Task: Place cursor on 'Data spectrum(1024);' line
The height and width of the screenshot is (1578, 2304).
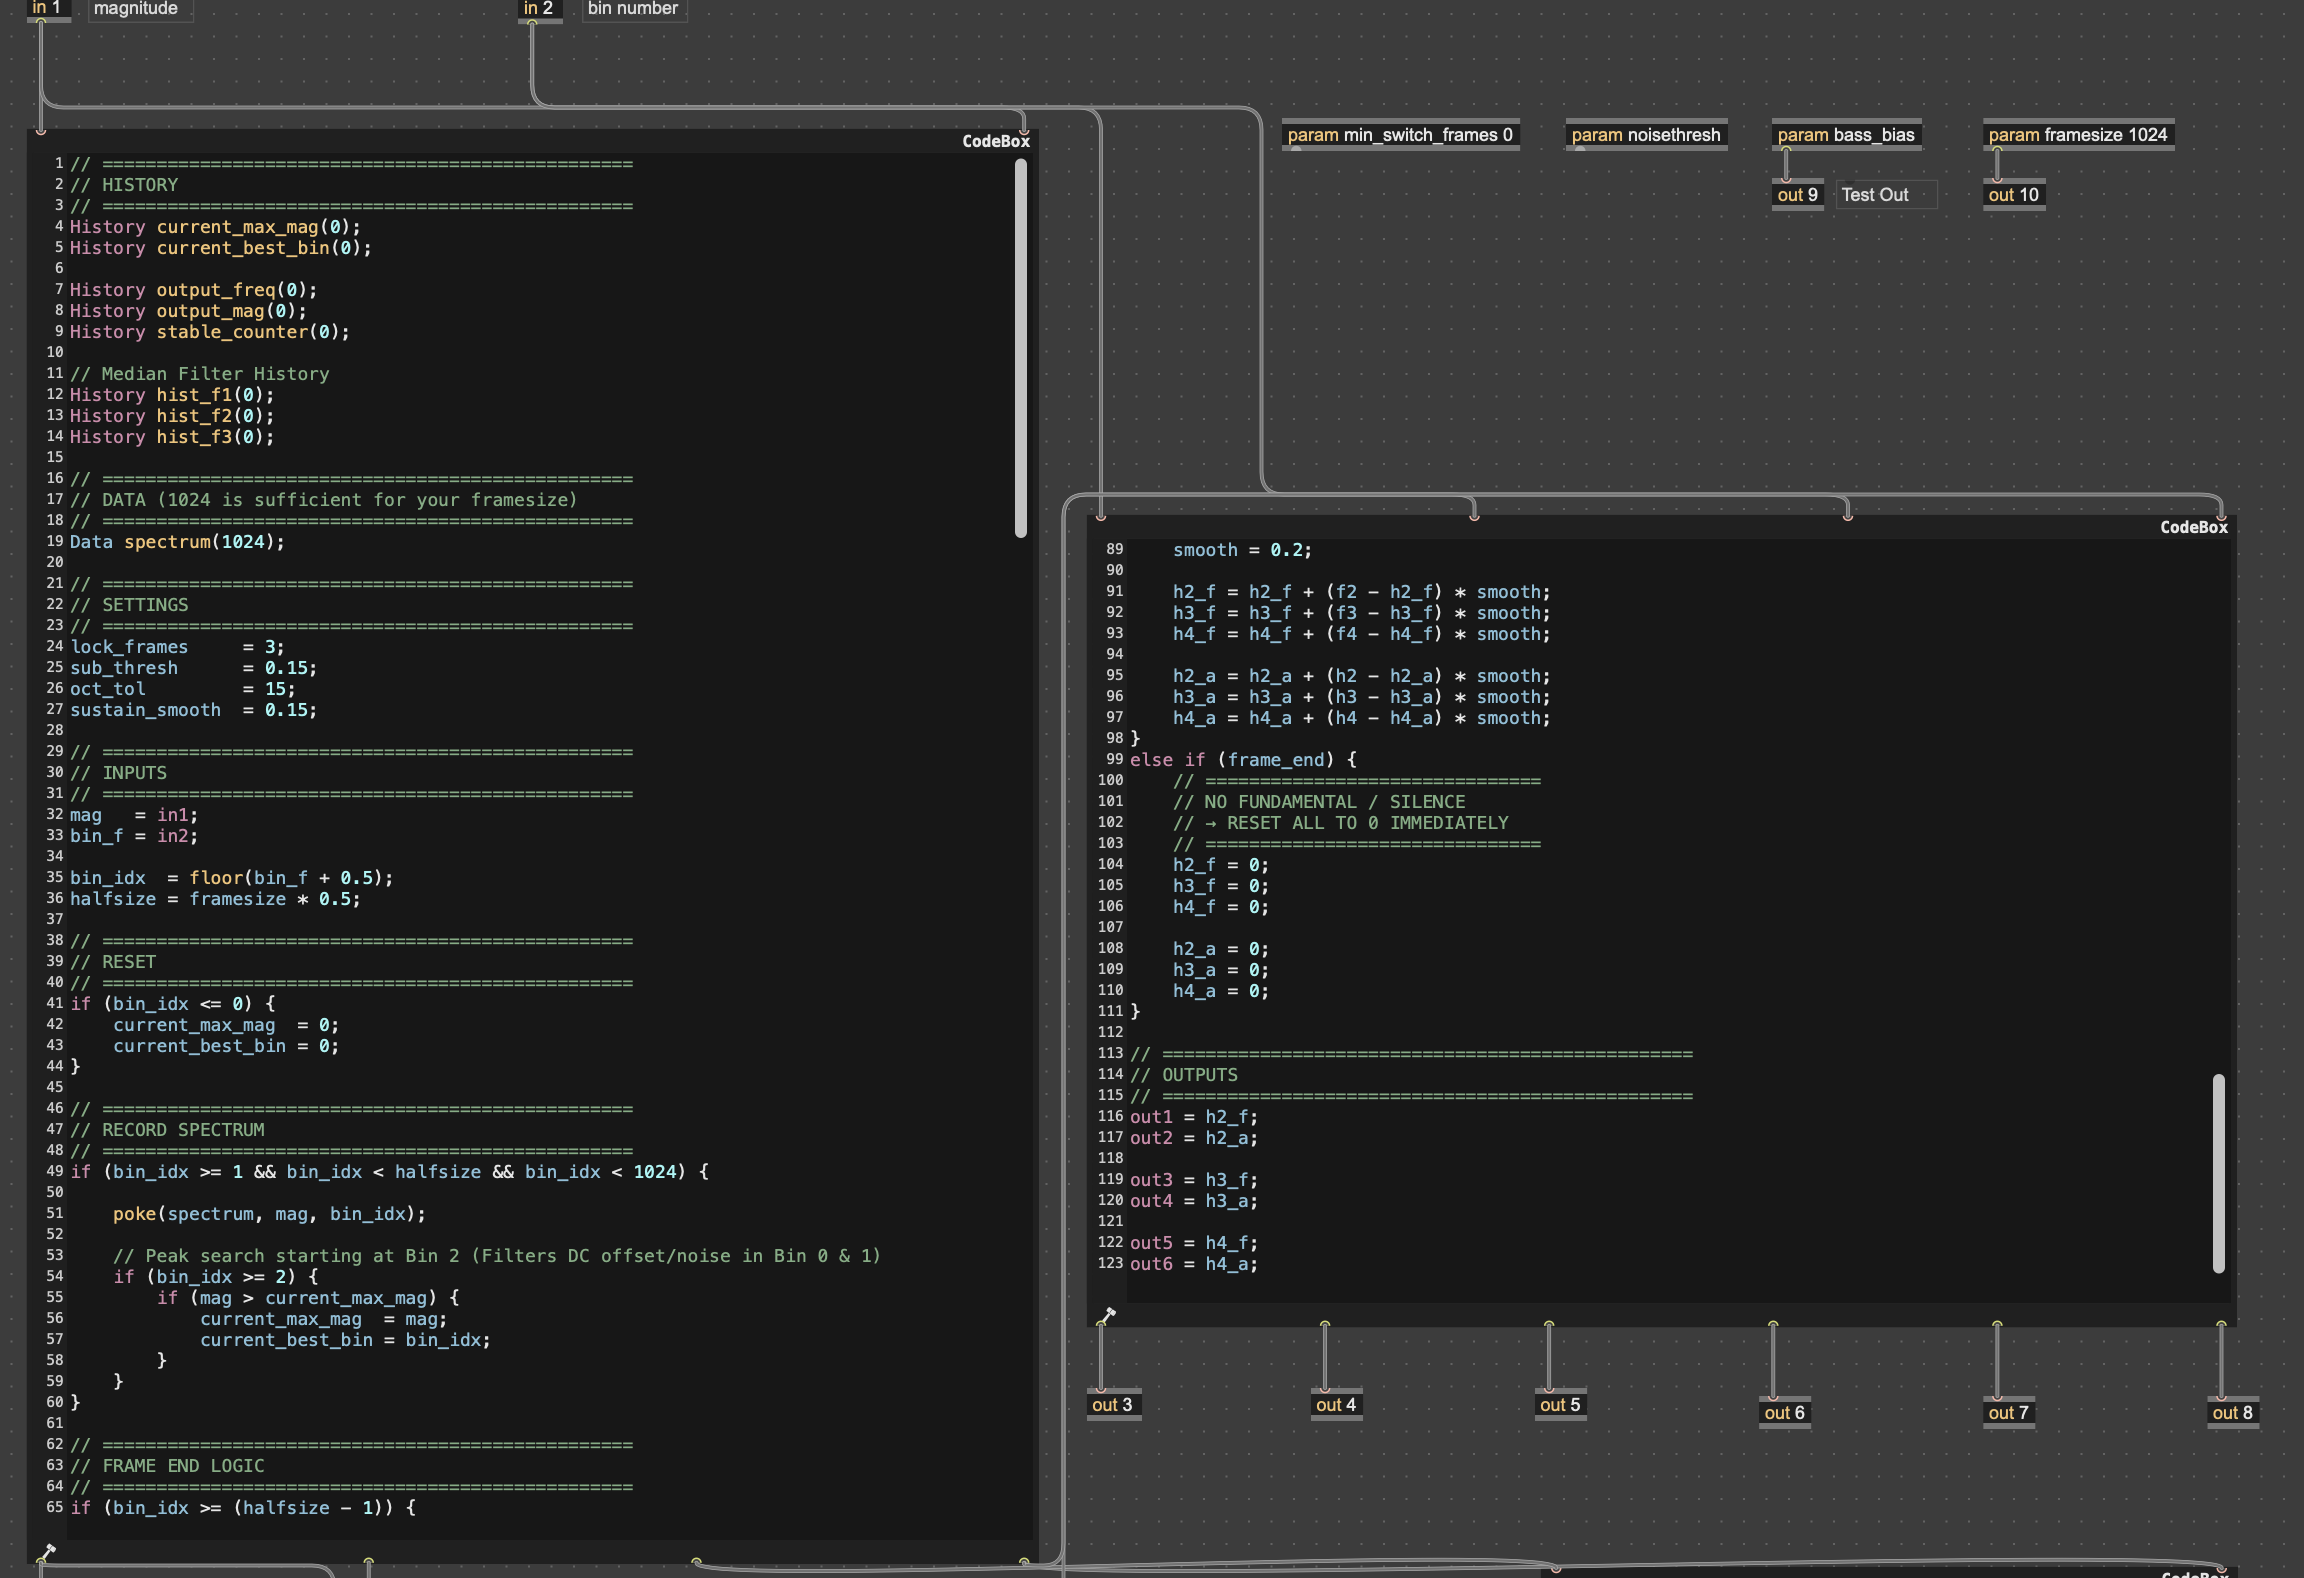Action: (178, 542)
